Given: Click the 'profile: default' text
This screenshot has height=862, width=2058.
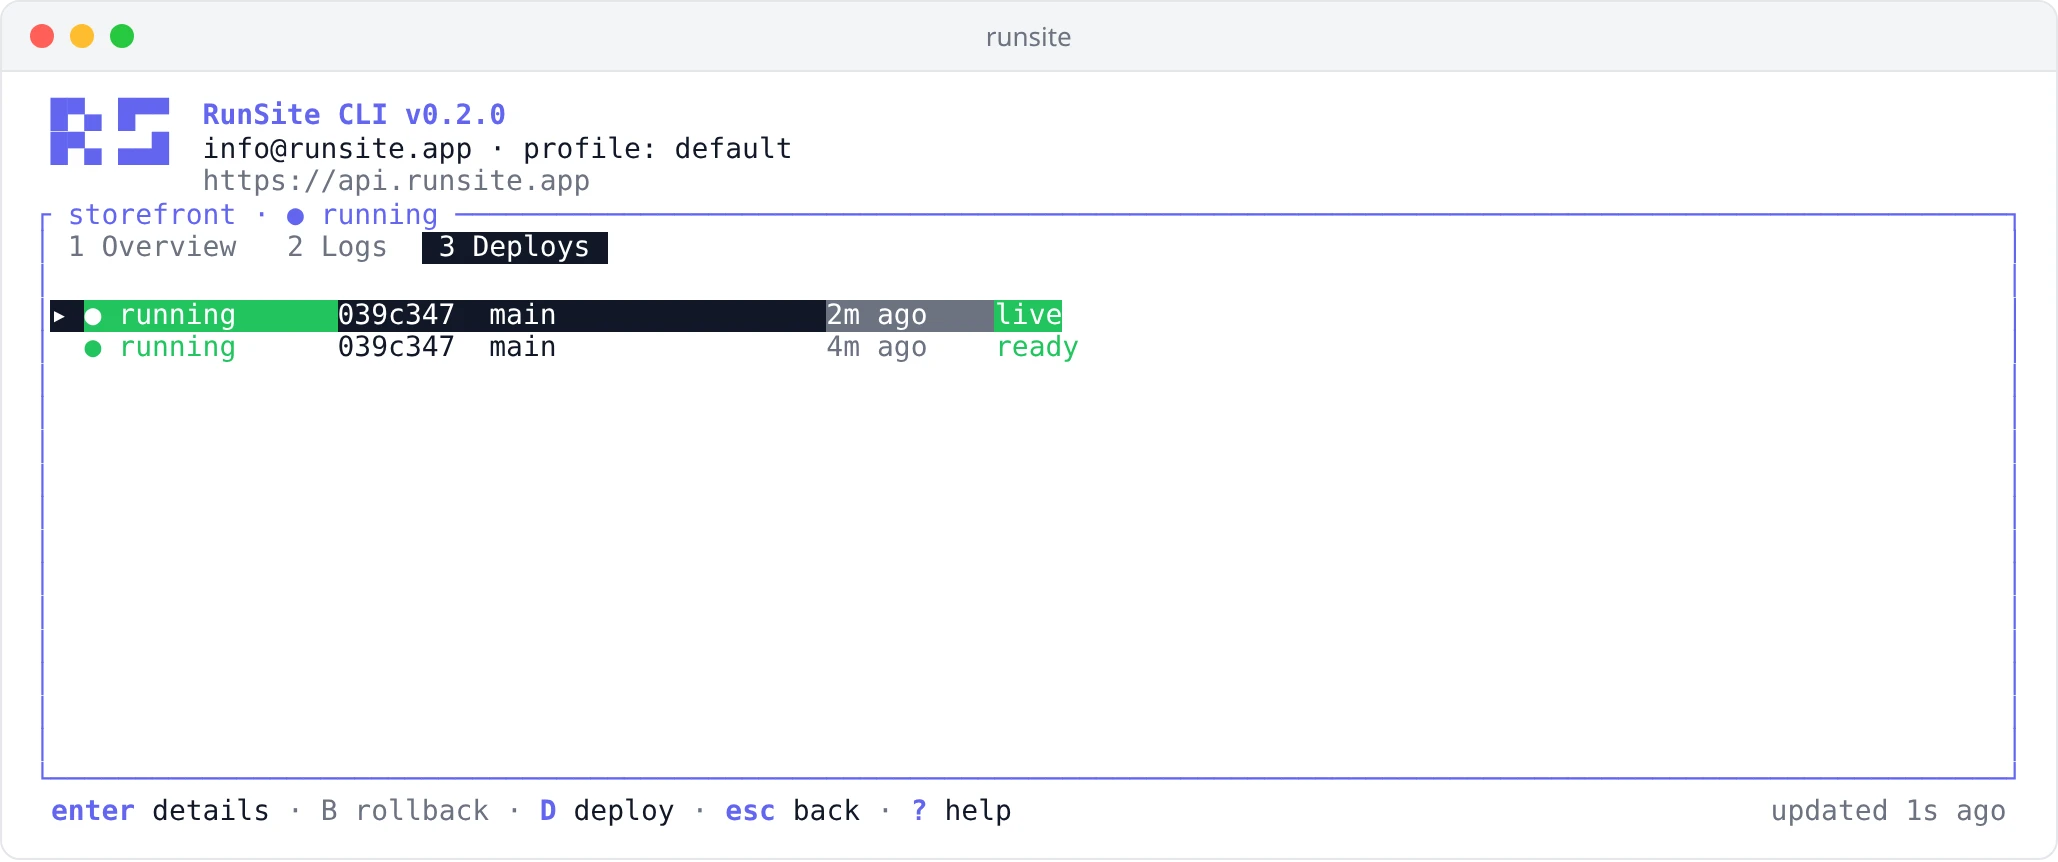Looking at the screenshot, I should tap(657, 149).
